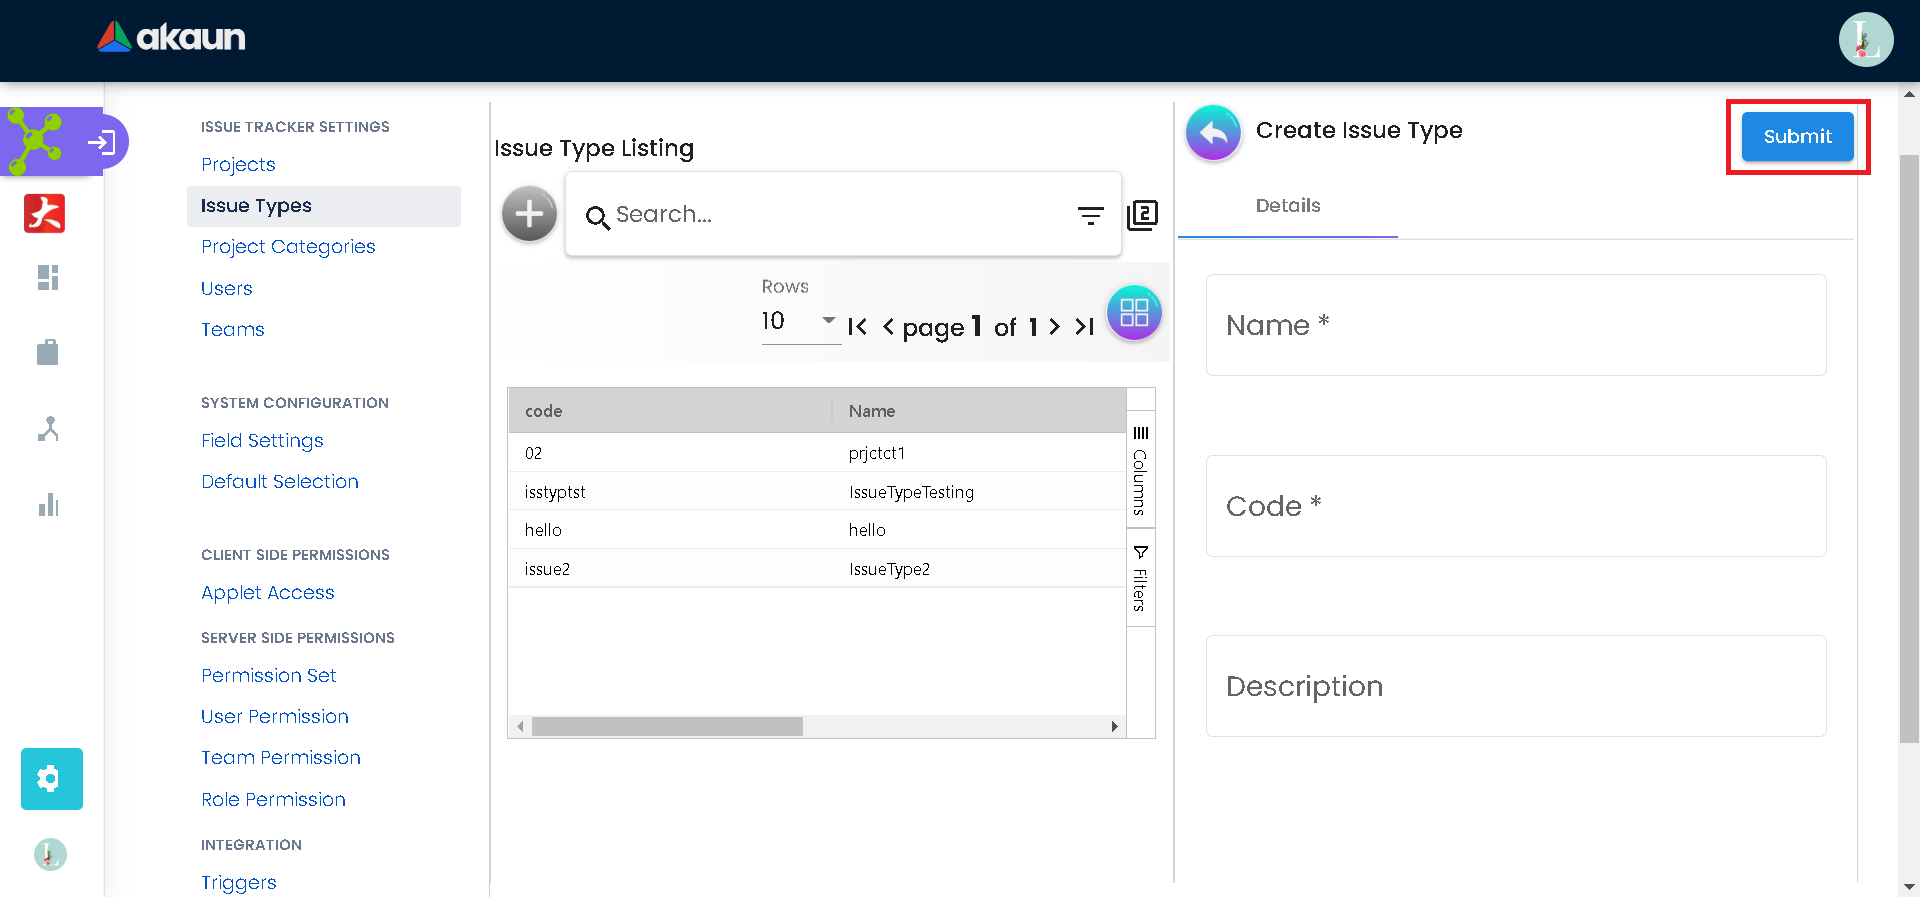Click the table's horizontal scrollbar thumb
The image size is (1920, 897).
tap(667, 726)
